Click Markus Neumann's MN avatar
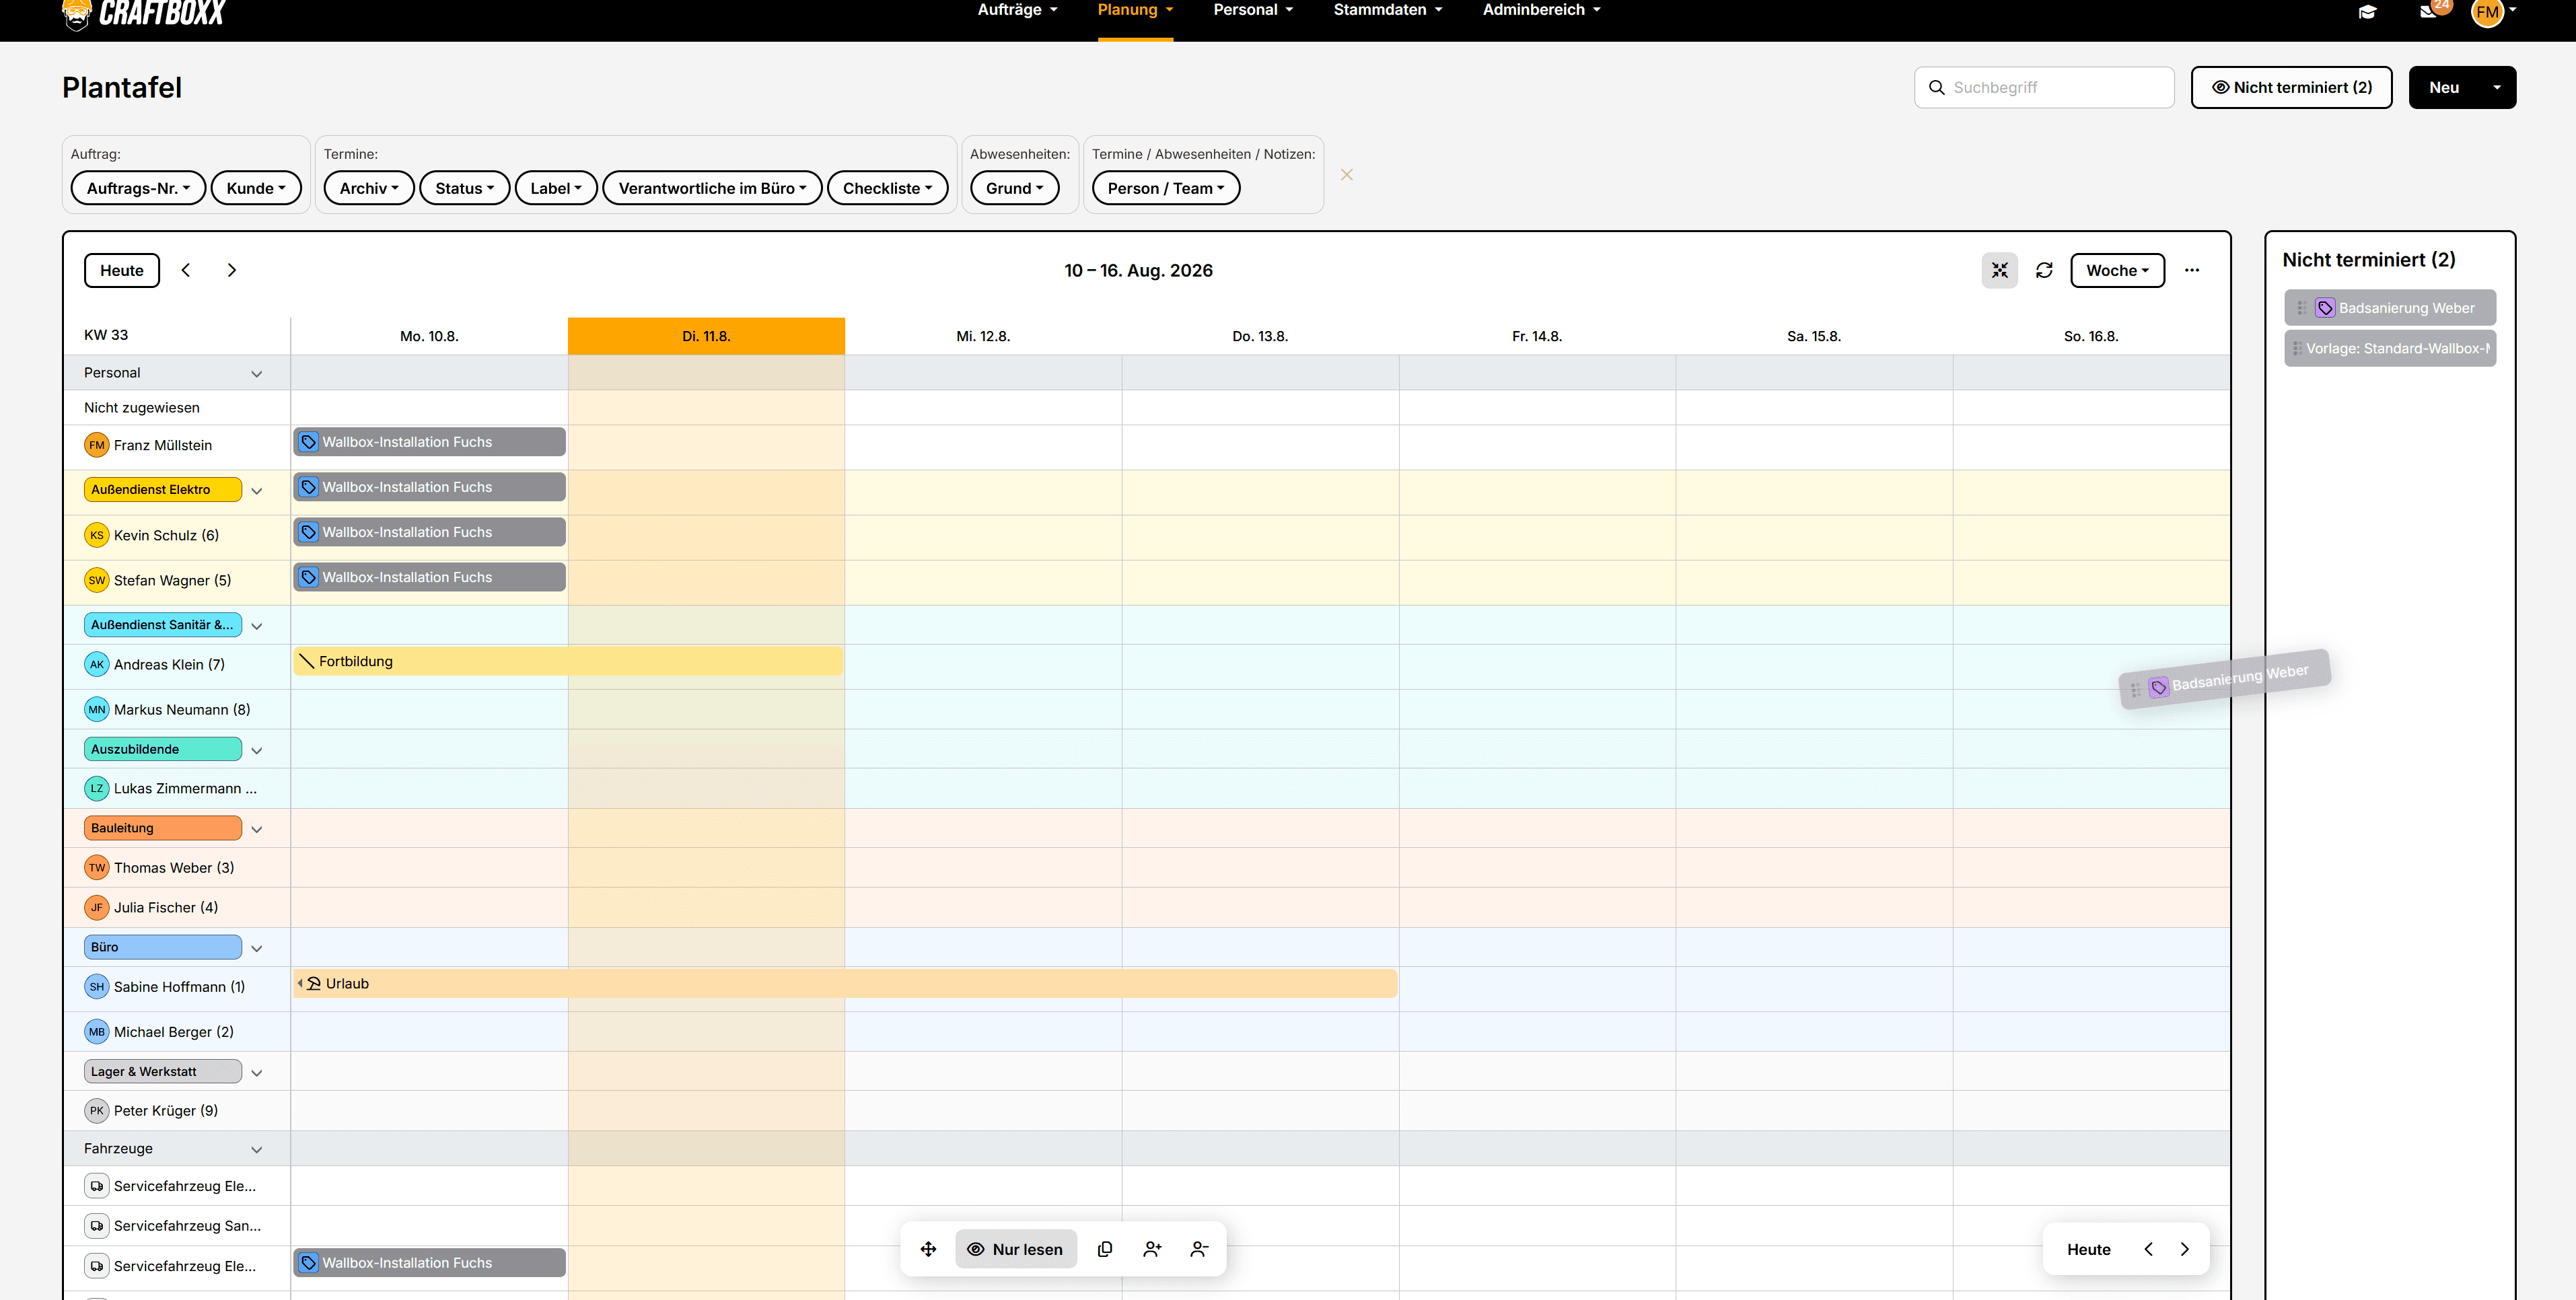The height and width of the screenshot is (1300, 2576). point(97,709)
